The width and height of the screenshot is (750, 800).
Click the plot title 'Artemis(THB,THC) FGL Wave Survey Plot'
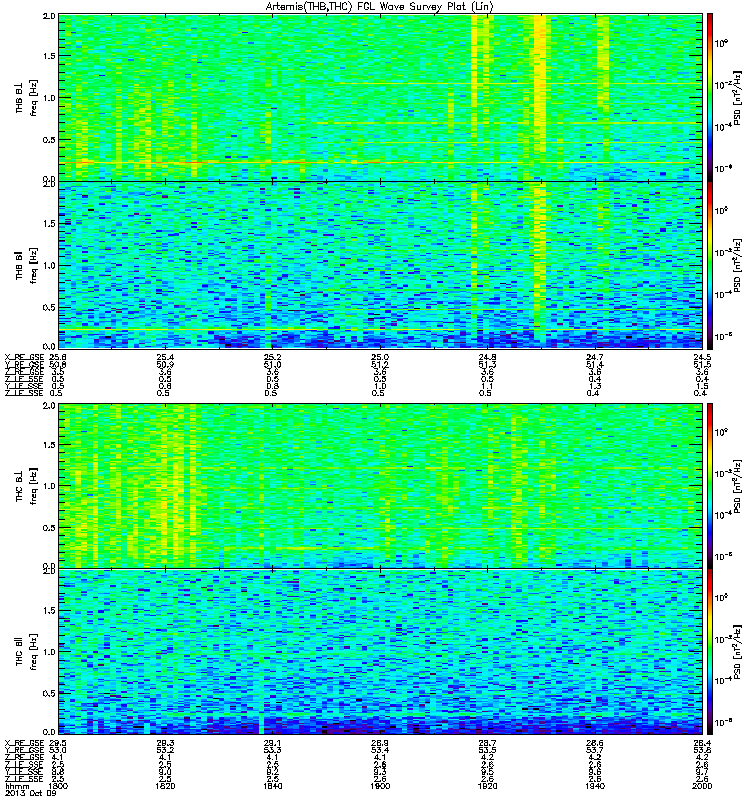(x=379, y=7)
